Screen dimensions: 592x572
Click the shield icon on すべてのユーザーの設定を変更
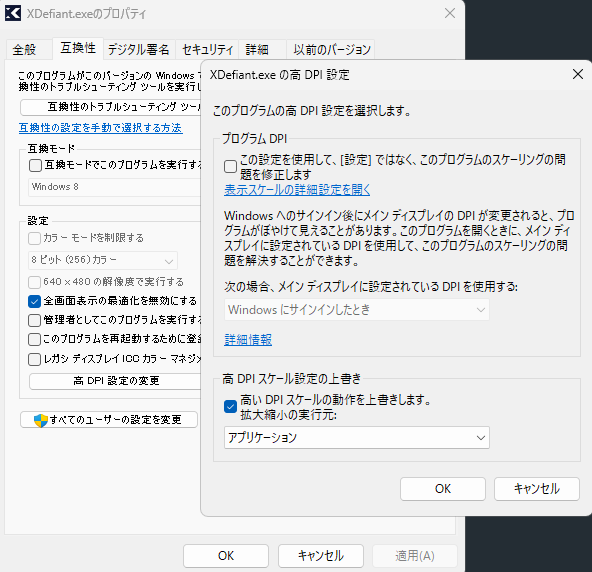tap(40, 420)
